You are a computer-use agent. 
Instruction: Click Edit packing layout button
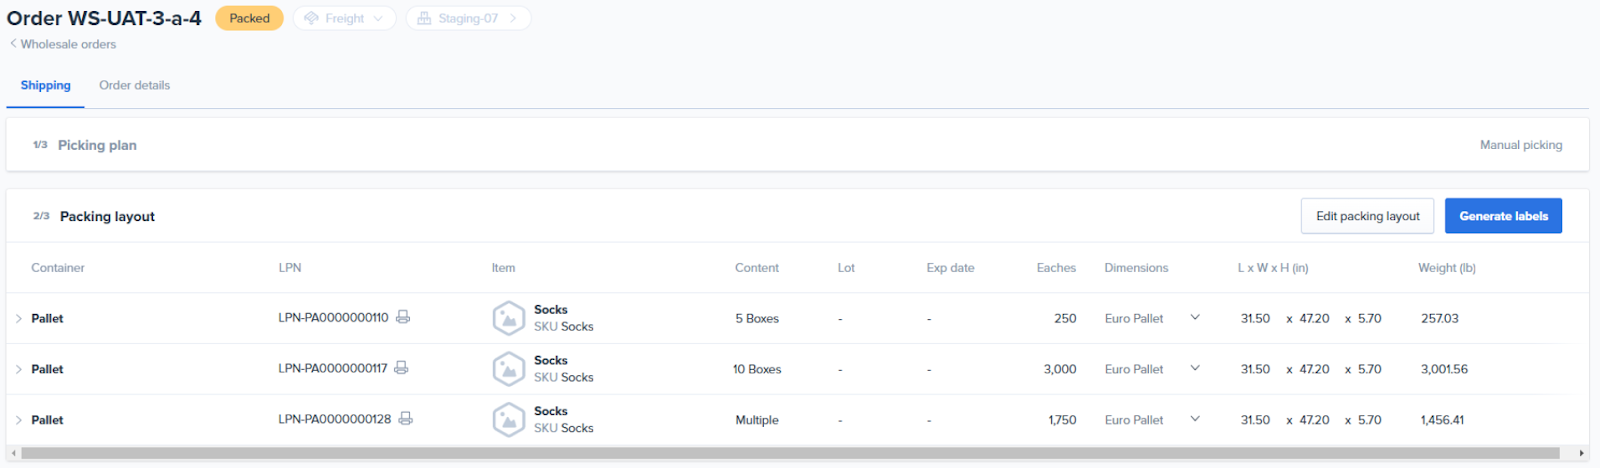click(1366, 216)
